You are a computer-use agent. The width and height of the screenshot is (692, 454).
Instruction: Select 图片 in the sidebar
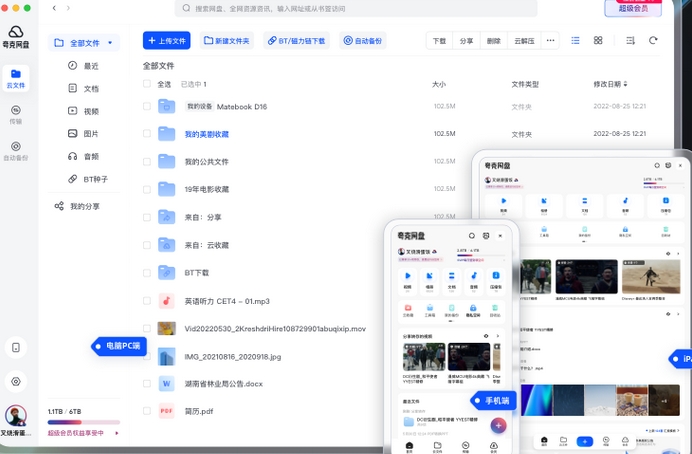point(83,134)
